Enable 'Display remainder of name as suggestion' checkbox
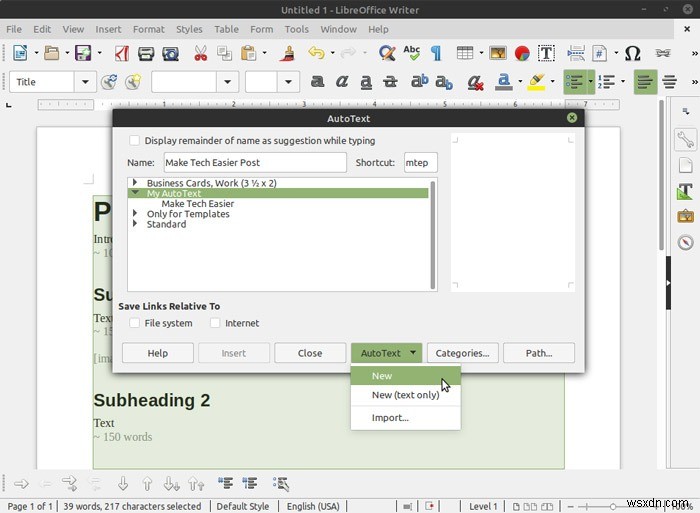The image size is (700, 513). [x=134, y=140]
